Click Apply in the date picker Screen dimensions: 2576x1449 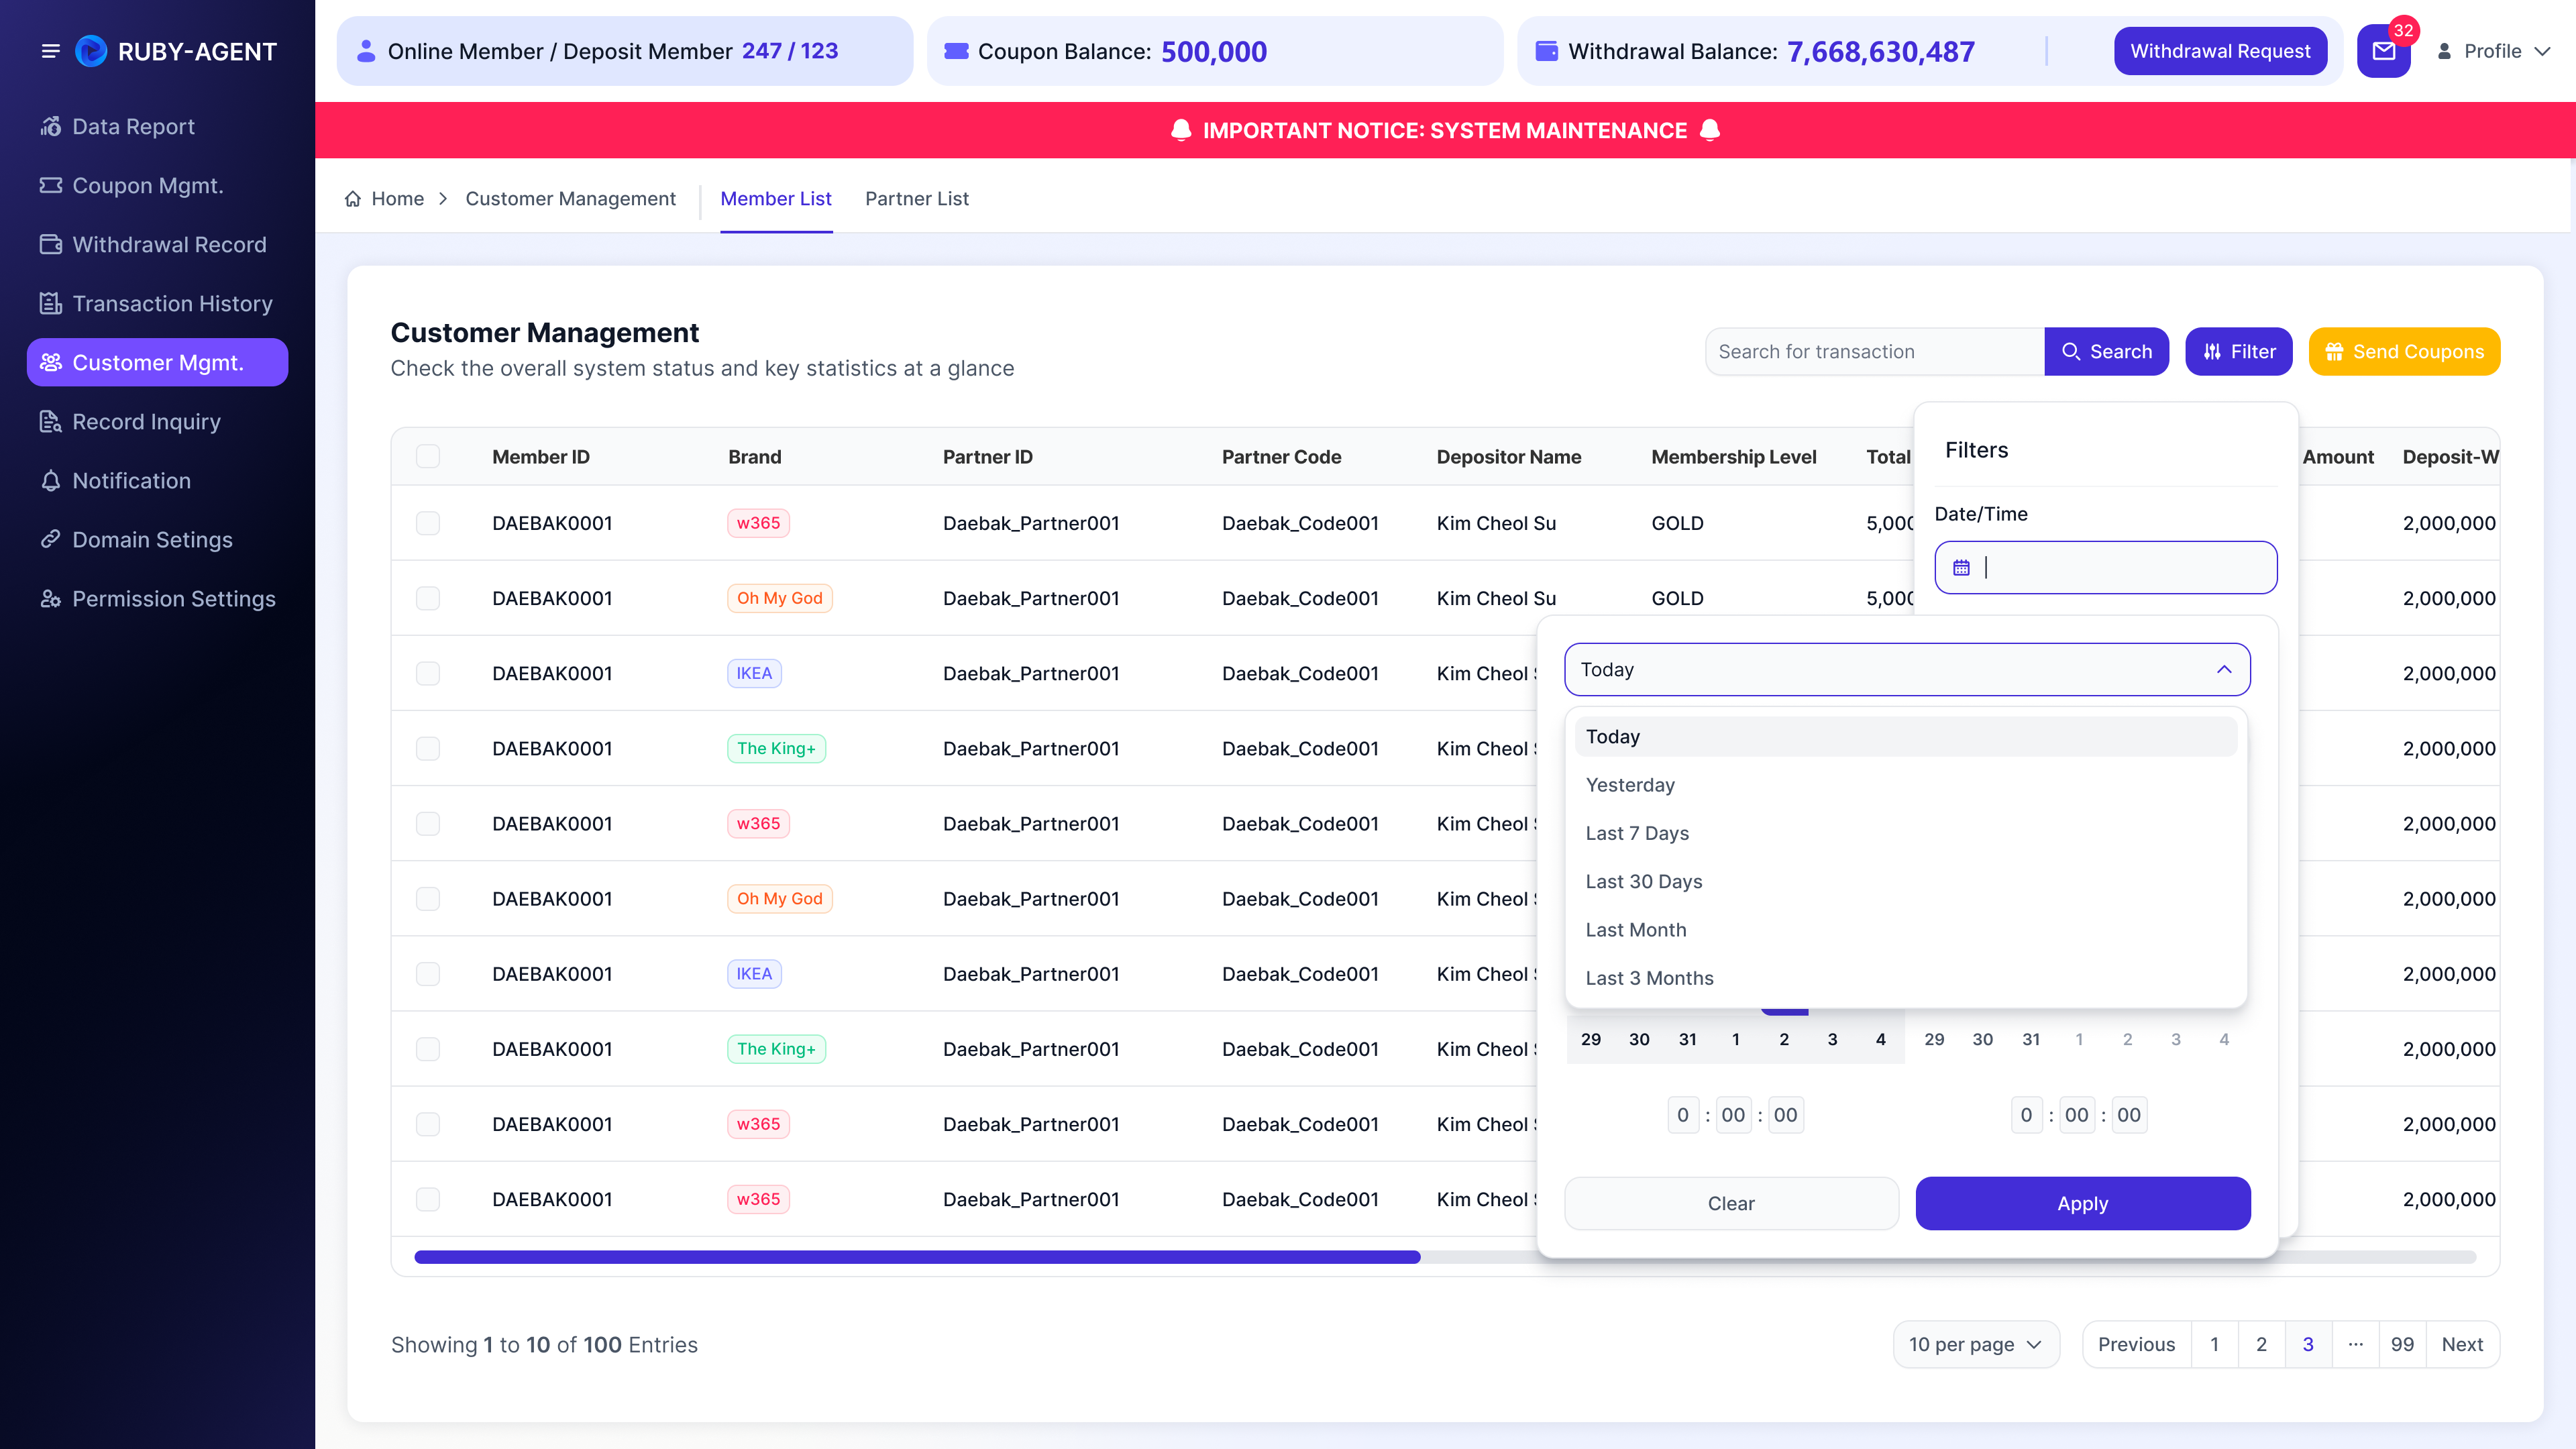coord(2083,1203)
